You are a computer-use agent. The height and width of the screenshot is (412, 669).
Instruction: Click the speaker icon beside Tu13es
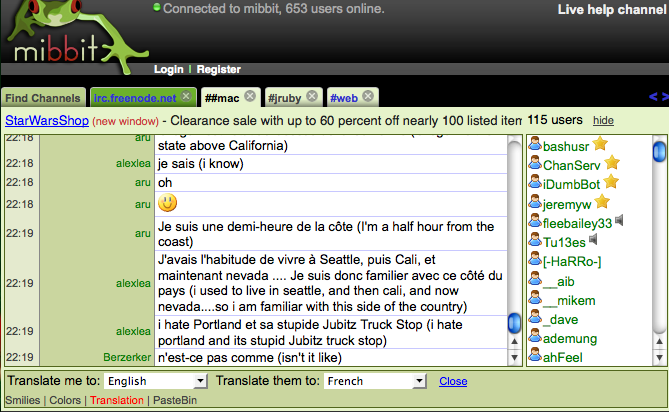[x=593, y=239]
